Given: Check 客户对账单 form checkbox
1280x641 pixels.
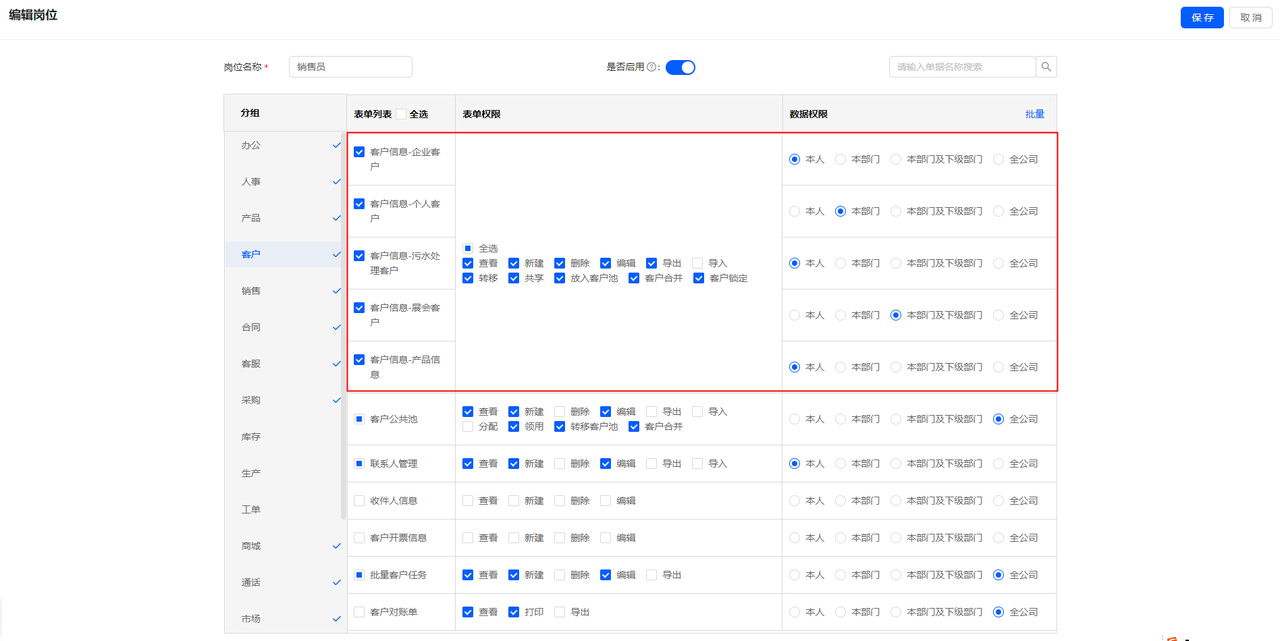Looking at the screenshot, I should (x=359, y=612).
